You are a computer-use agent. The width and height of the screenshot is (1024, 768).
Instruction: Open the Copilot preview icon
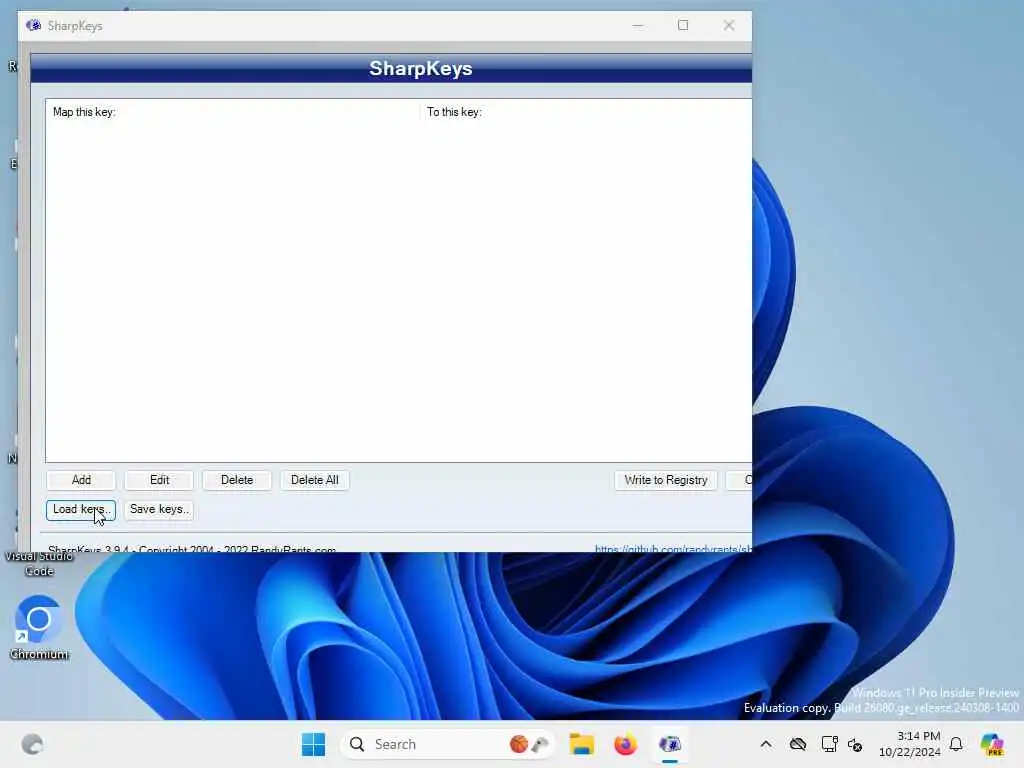[992, 744]
